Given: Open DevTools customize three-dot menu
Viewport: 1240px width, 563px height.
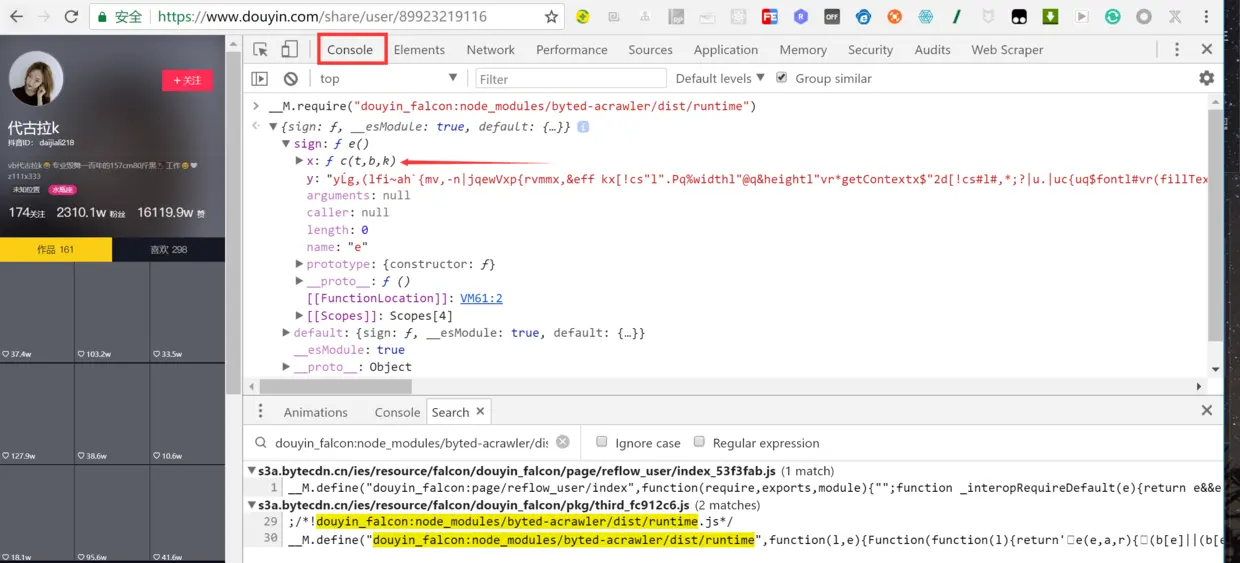Looking at the screenshot, I should click(x=1177, y=49).
